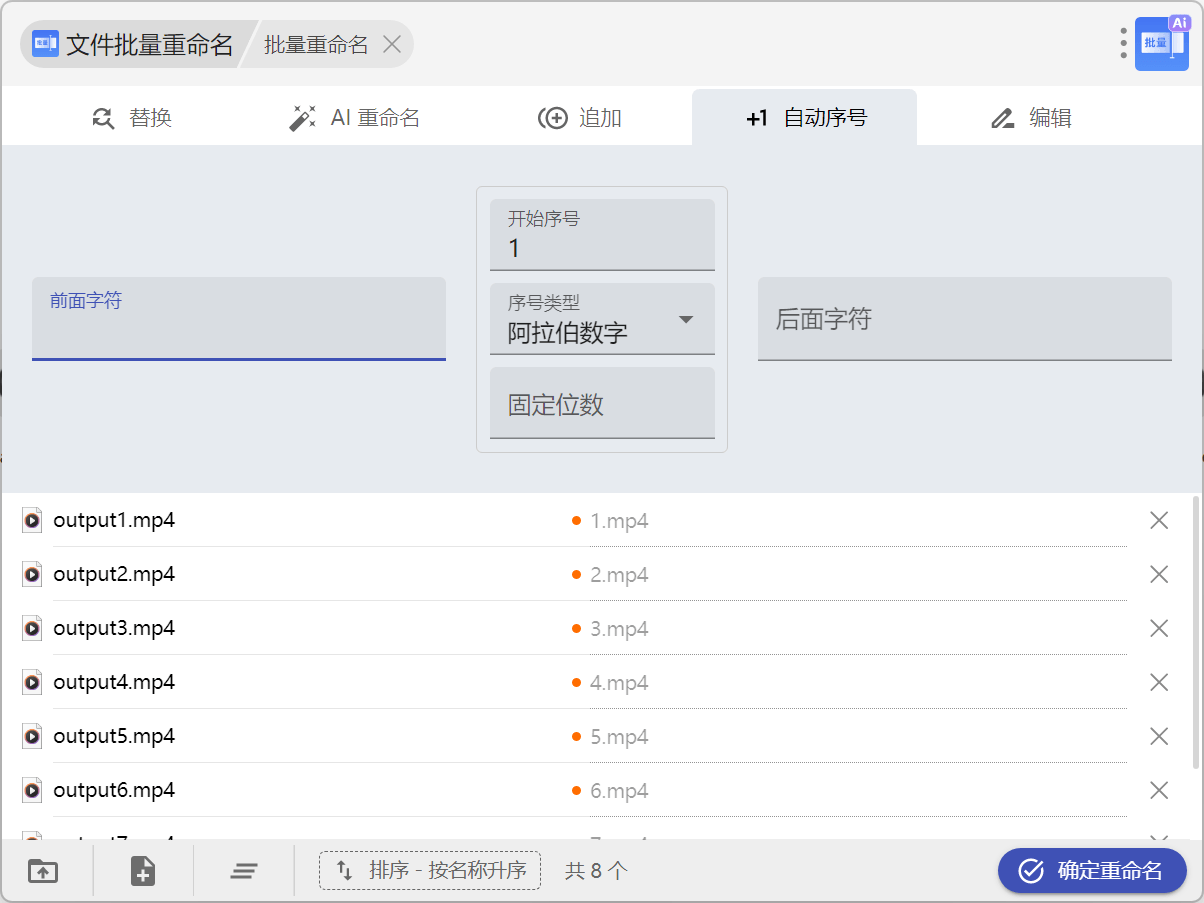Click the 固定位数 field
Screen dimensions: 1204x903
pyautogui.click(x=602, y=403)
